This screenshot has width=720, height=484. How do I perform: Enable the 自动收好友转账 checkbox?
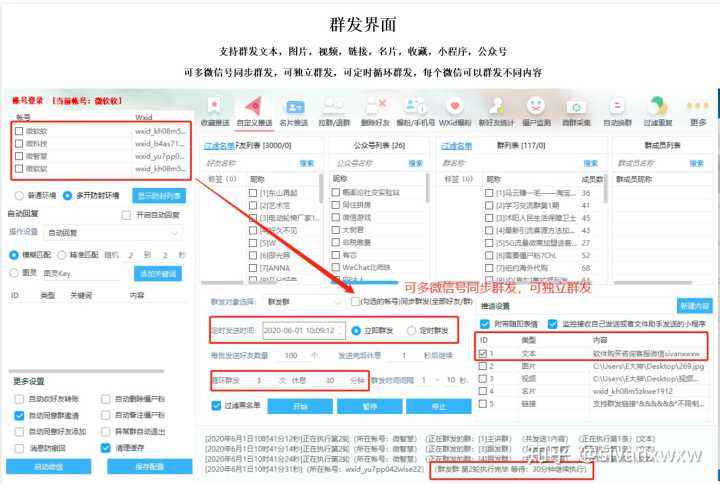click(19, 399)
